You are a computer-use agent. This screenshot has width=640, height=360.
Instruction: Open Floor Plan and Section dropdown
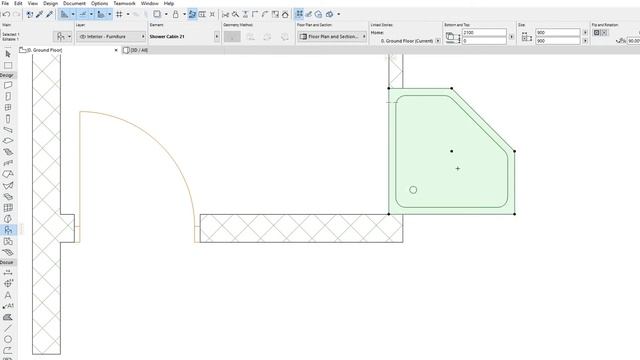point(332,37)
